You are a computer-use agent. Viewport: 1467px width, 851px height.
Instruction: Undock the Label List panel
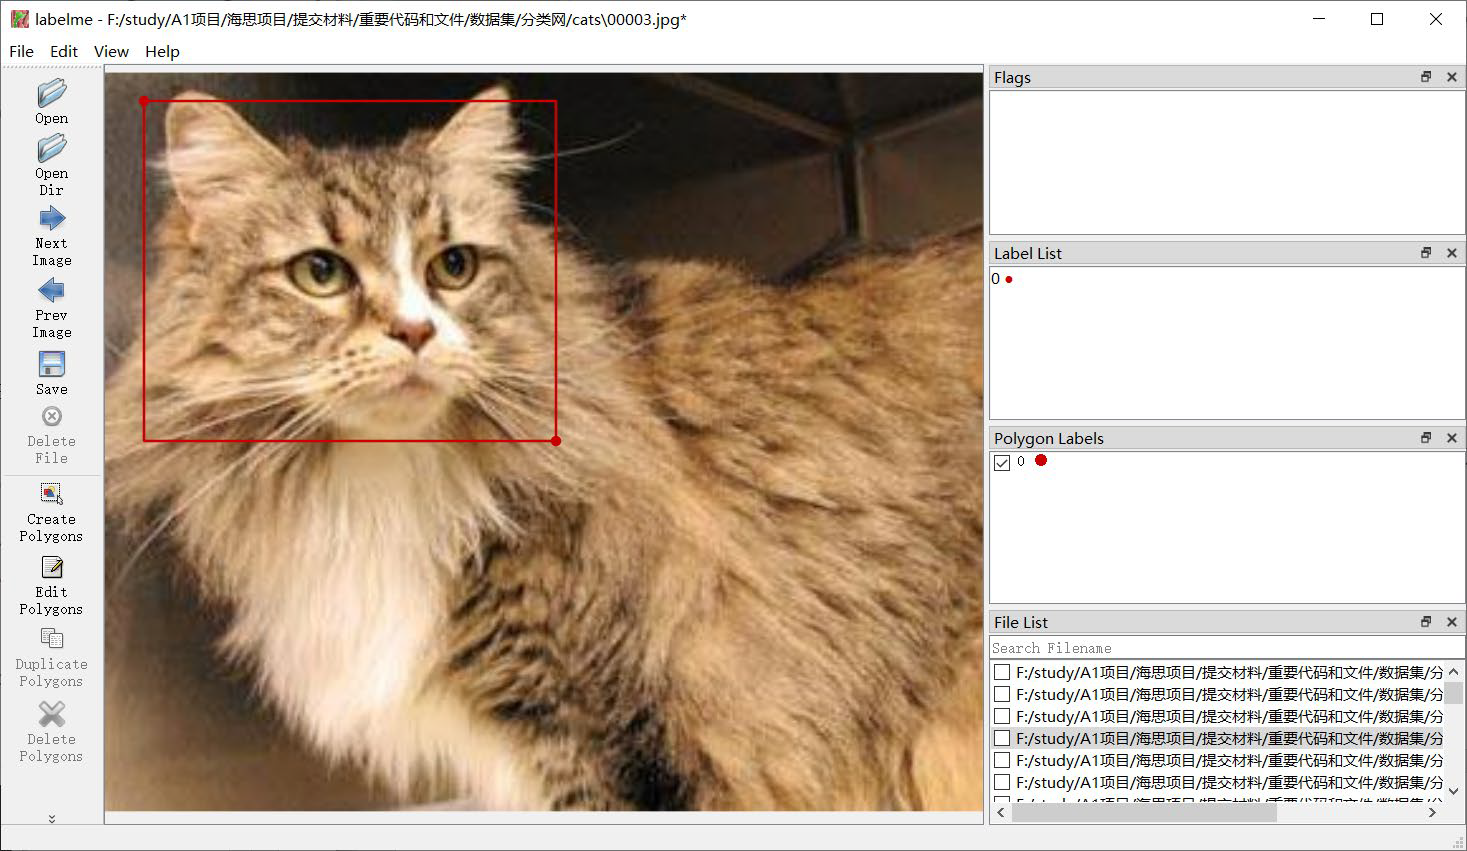(x=1426, y=253)
